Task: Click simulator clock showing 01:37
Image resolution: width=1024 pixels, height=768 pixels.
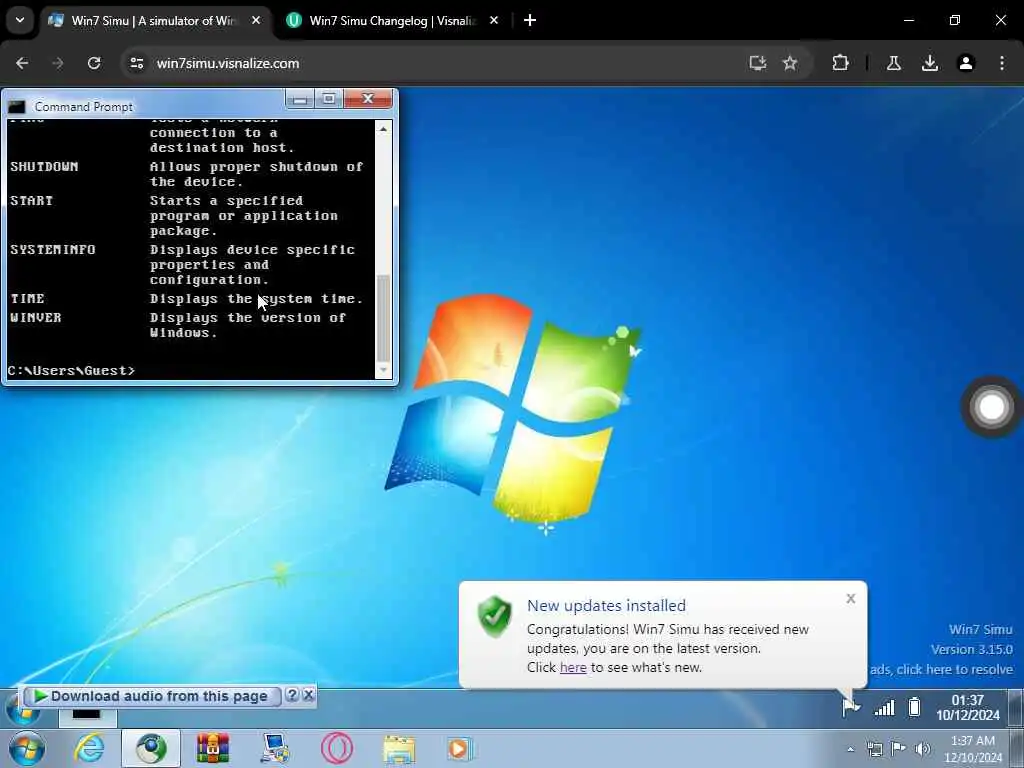Action: (x=967, y=707)
